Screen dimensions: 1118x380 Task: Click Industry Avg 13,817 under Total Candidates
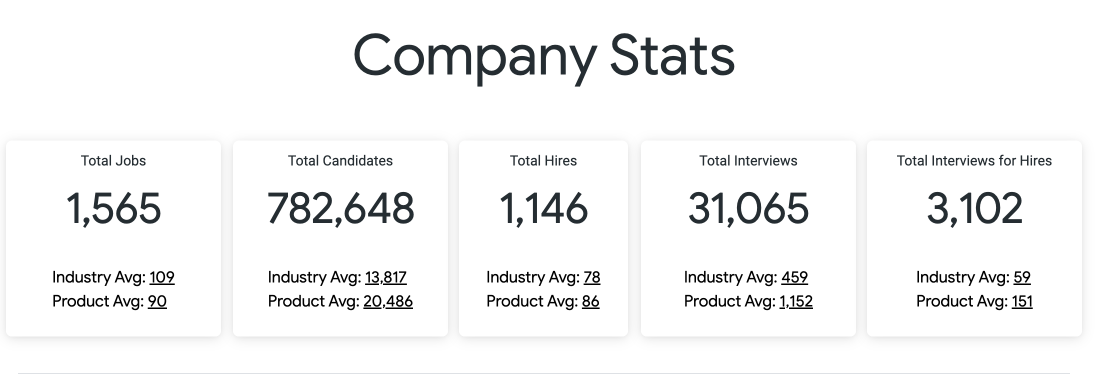click(386, 277)
